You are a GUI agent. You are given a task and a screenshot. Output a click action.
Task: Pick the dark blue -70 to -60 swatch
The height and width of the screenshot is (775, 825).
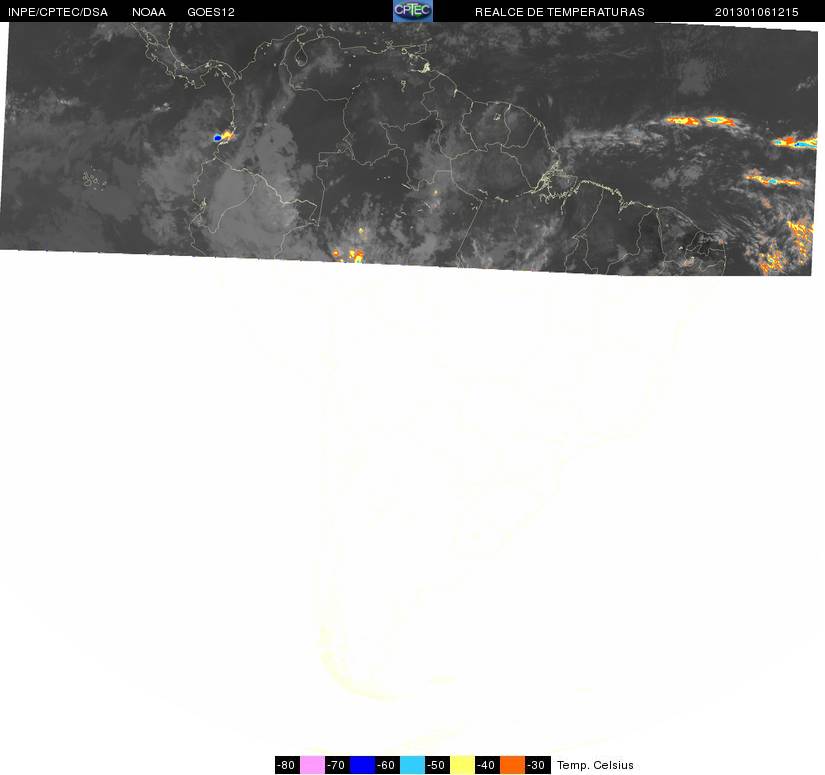(x=362, y=765)
